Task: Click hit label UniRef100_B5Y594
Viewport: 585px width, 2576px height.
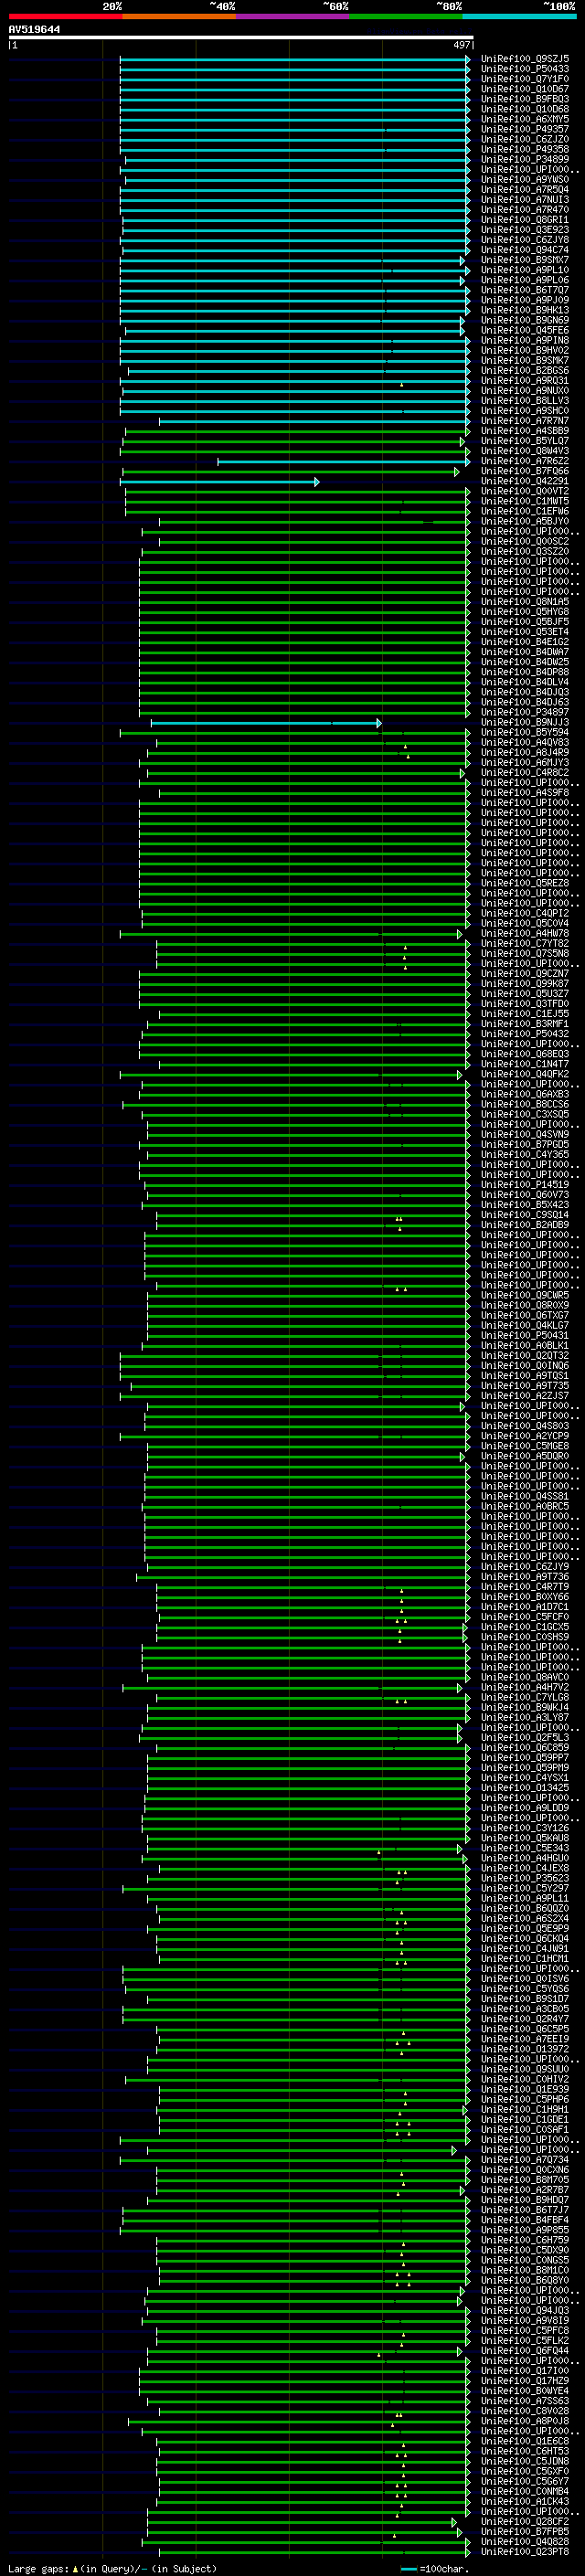Action: coord(525,732)
